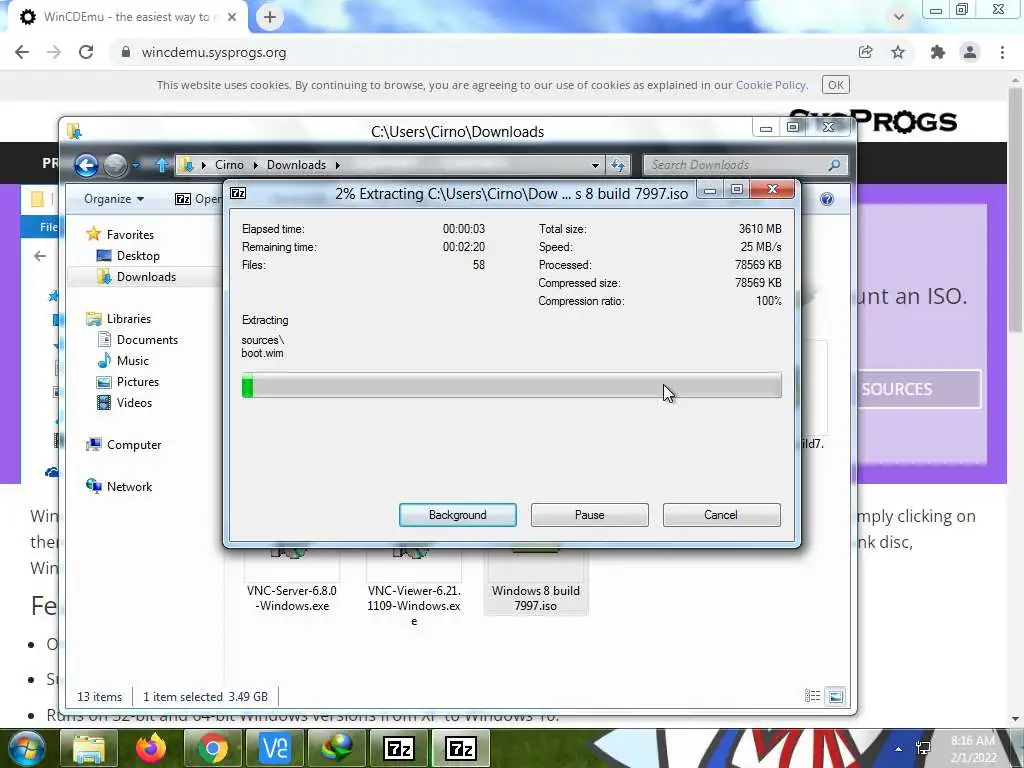Click Downloads breadcrumb in address bar

296,165
